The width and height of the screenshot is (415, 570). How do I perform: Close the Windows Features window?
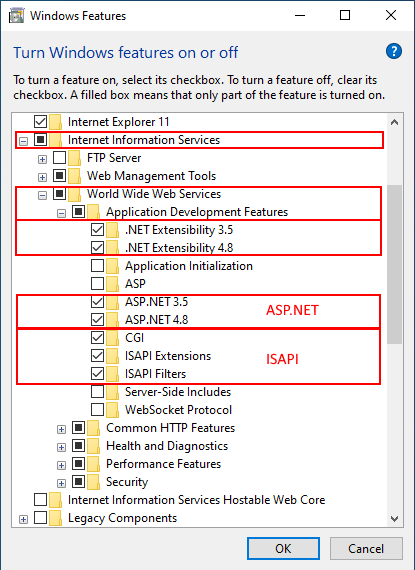click(391, 15)
